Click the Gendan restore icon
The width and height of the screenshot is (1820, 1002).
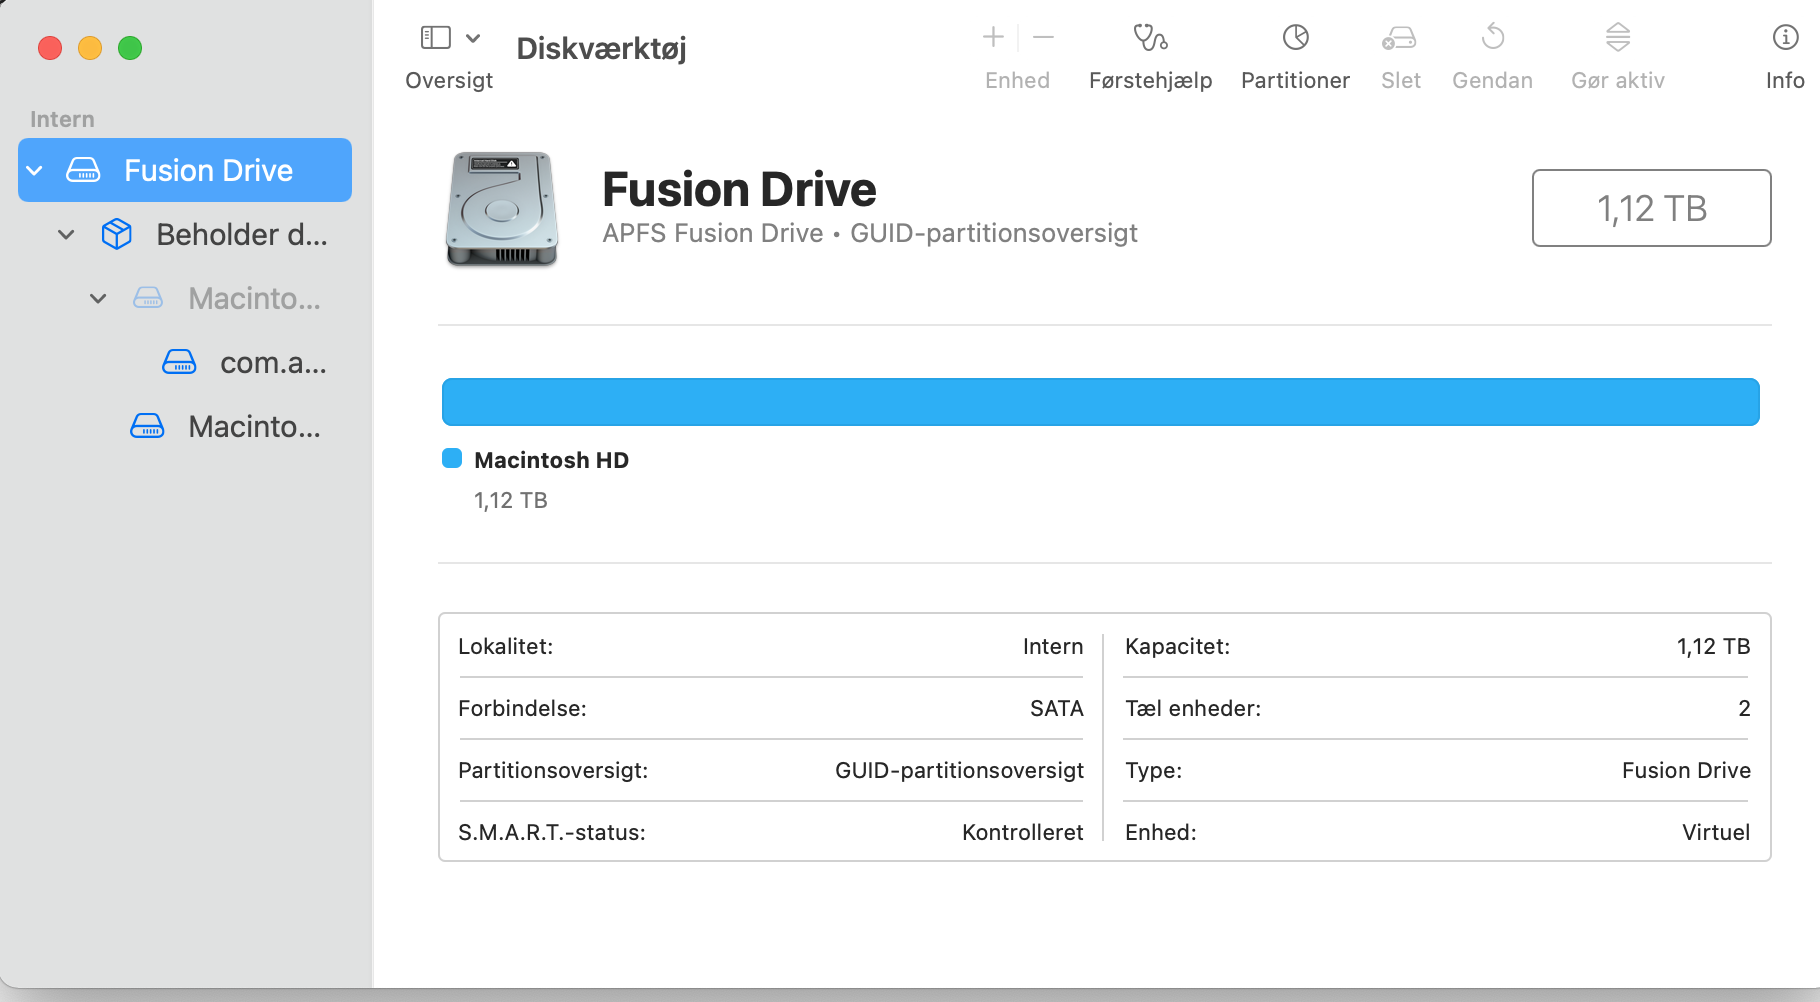1493,38
